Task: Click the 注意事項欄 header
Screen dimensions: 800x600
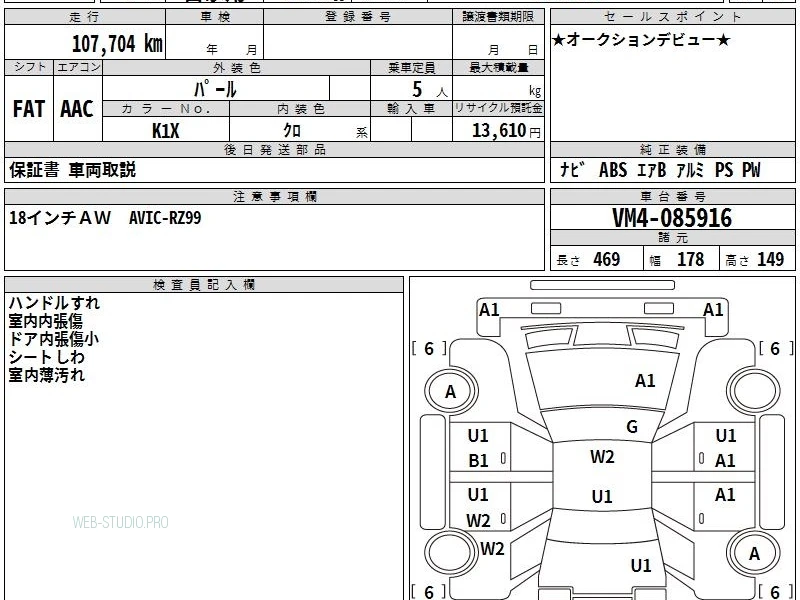Action: coord(274,196)
